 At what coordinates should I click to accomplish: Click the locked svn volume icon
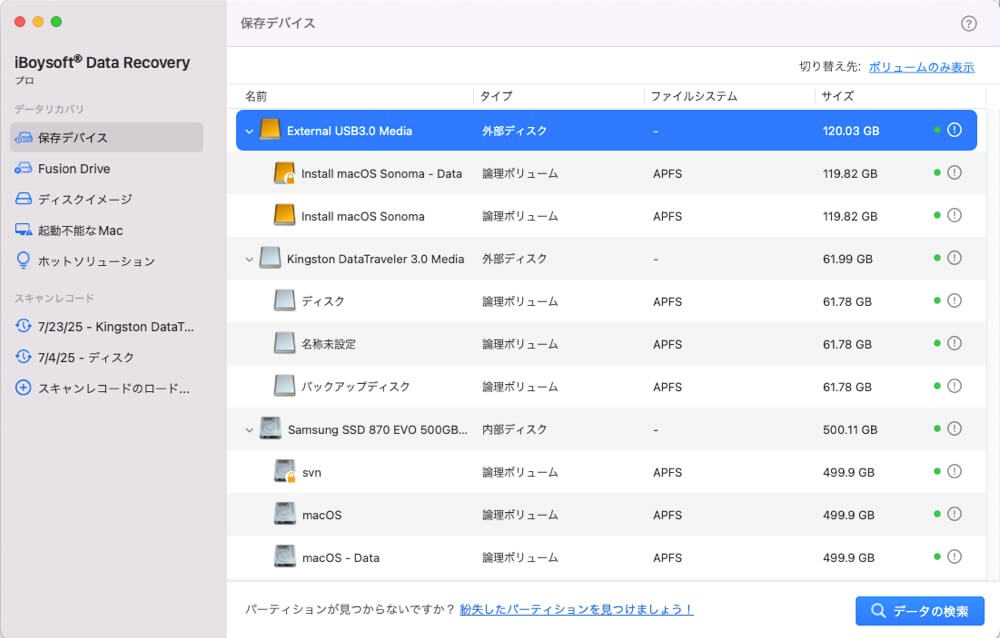click(284, 471)
